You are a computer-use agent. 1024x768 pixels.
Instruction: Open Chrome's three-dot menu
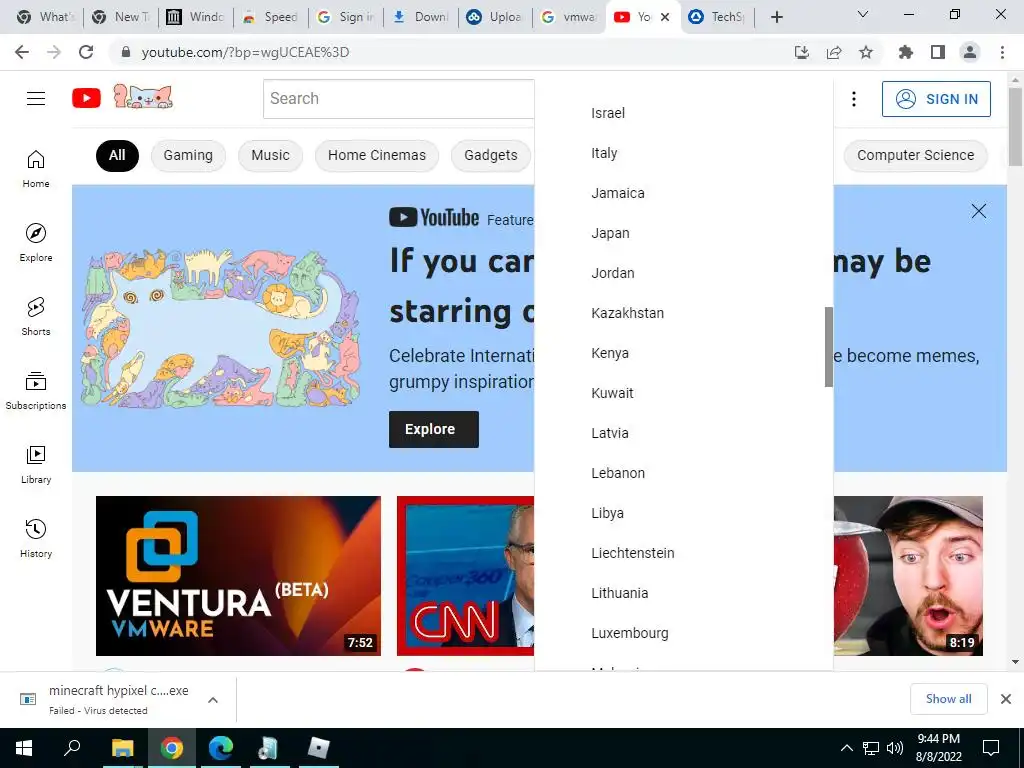[x=1002, y=52]
